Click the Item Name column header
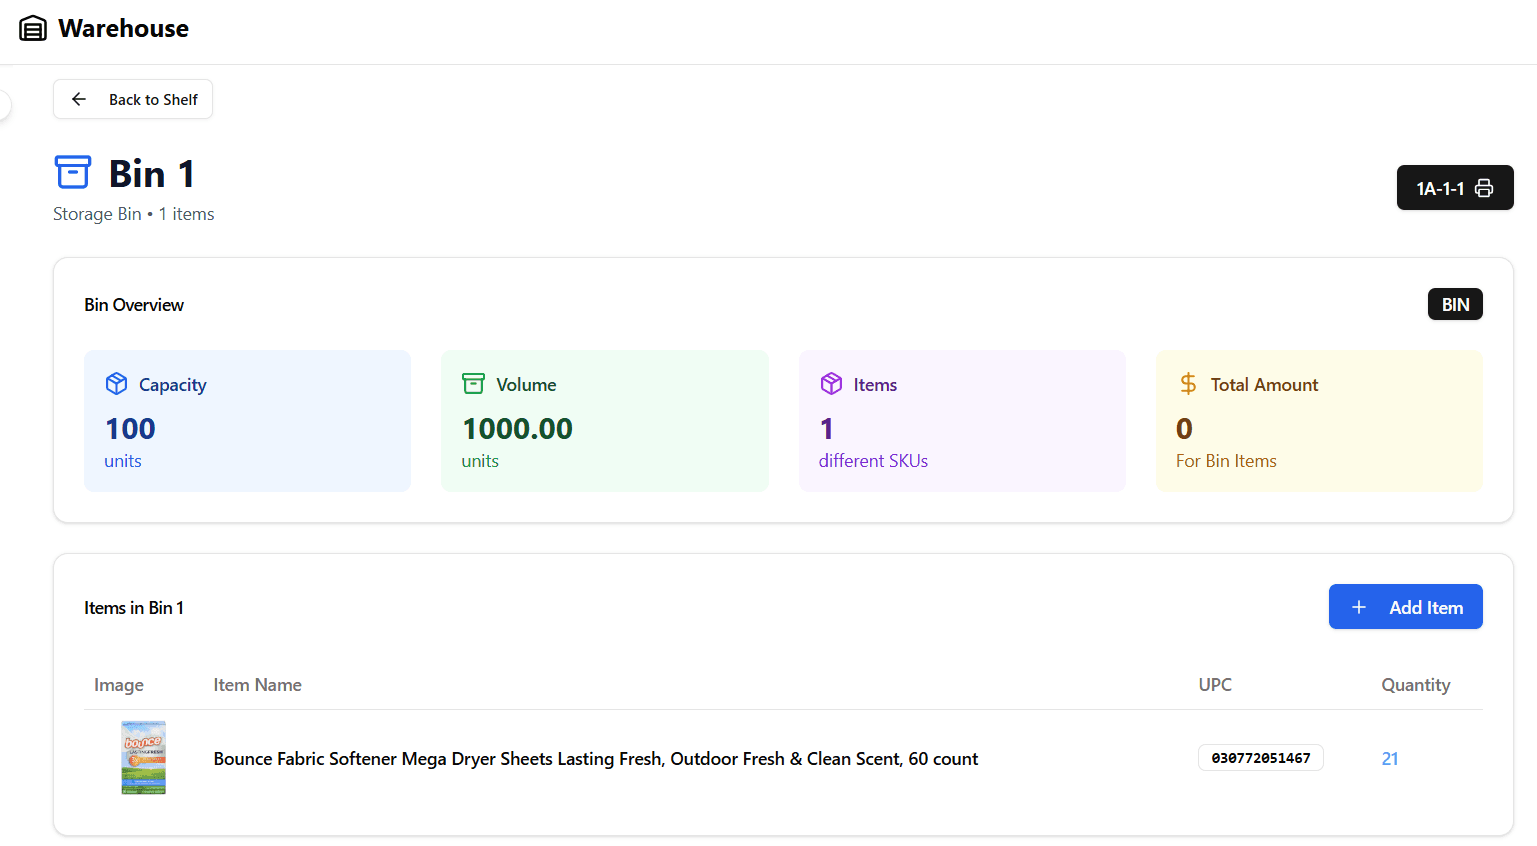This screenshot has height=846, width=1537. pos(257,685)
